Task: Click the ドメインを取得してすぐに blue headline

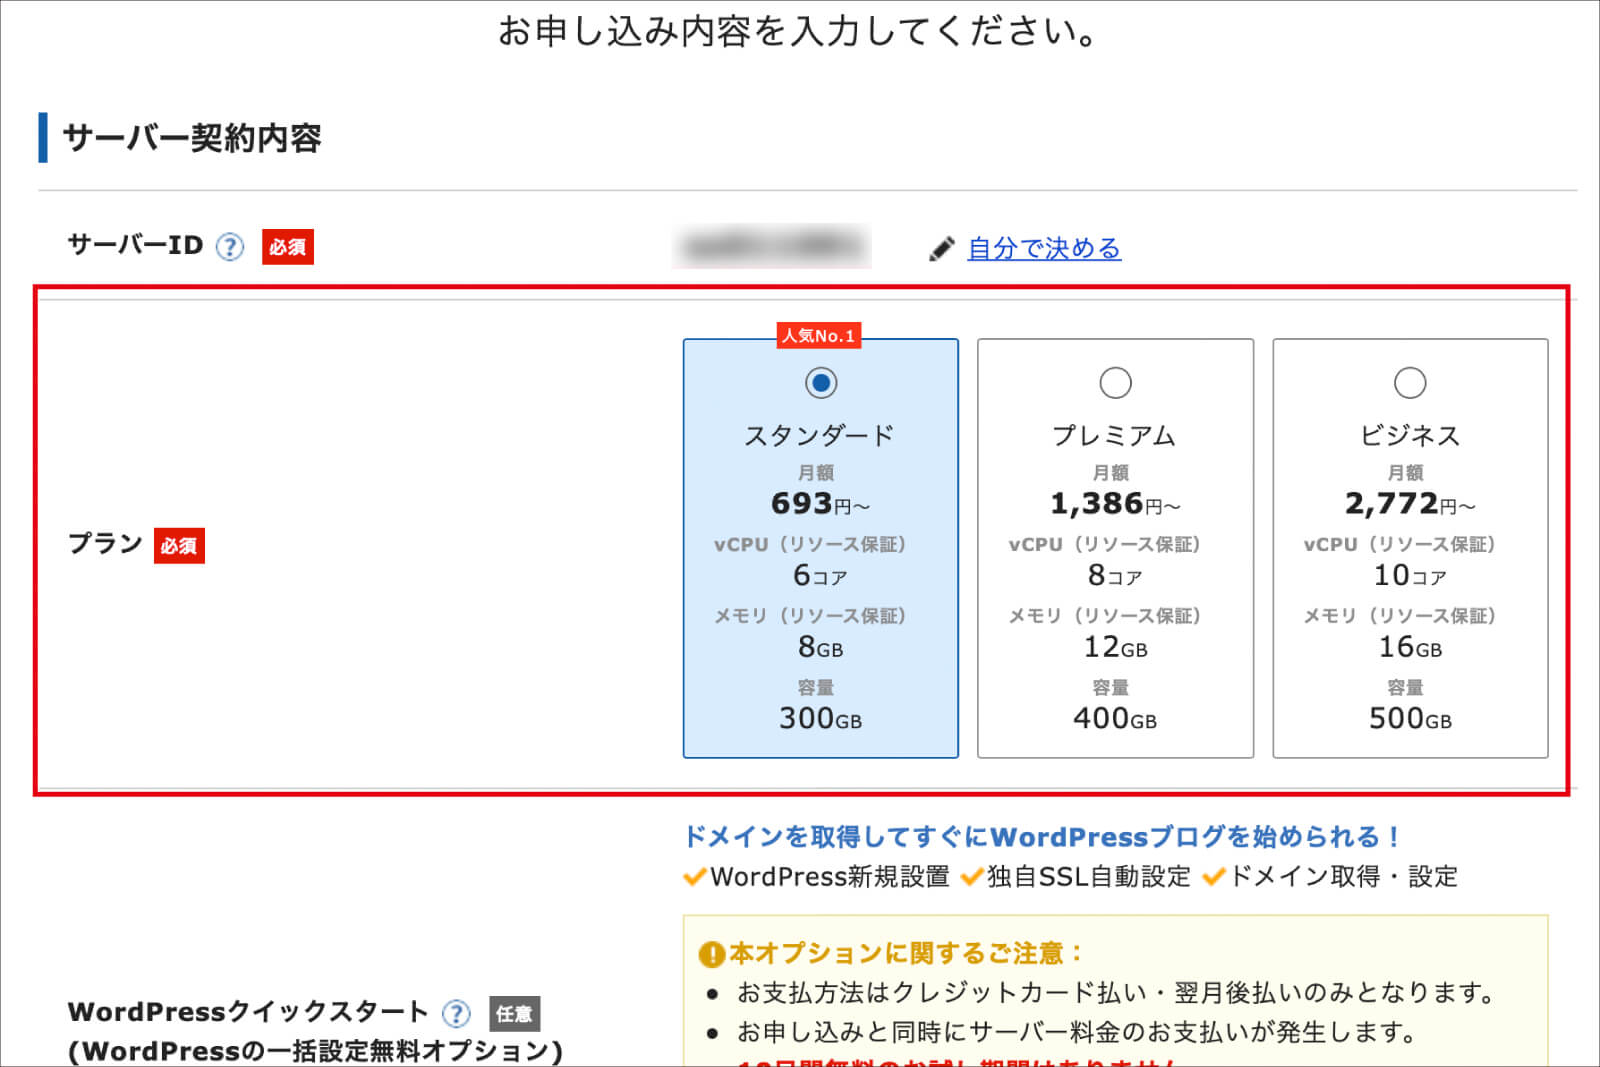Action: 1042,837
